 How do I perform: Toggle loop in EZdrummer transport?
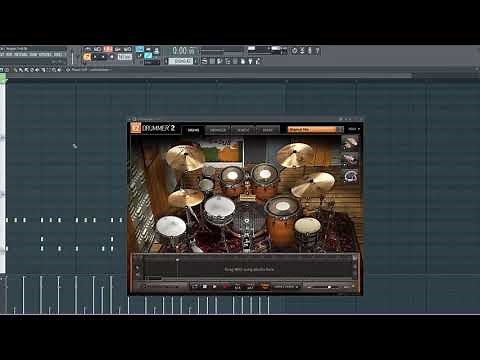click(x=195, y=286)
